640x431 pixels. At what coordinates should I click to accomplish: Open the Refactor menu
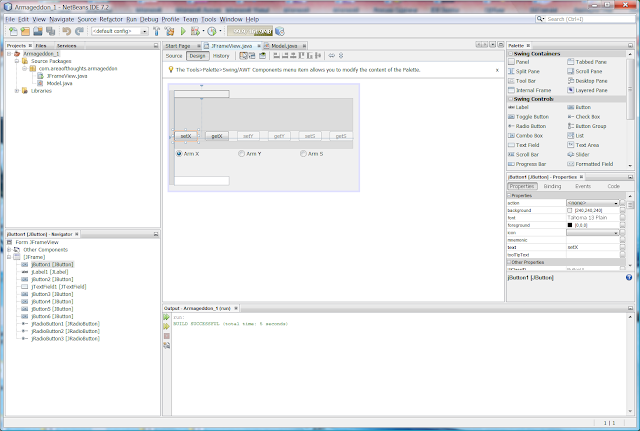(x=111, y=19)
